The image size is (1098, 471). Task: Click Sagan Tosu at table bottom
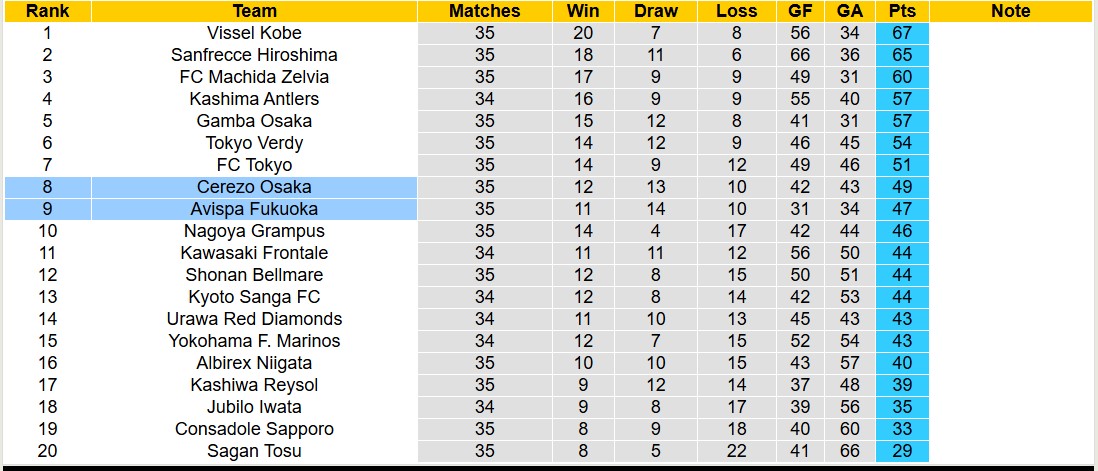[254, 451]
